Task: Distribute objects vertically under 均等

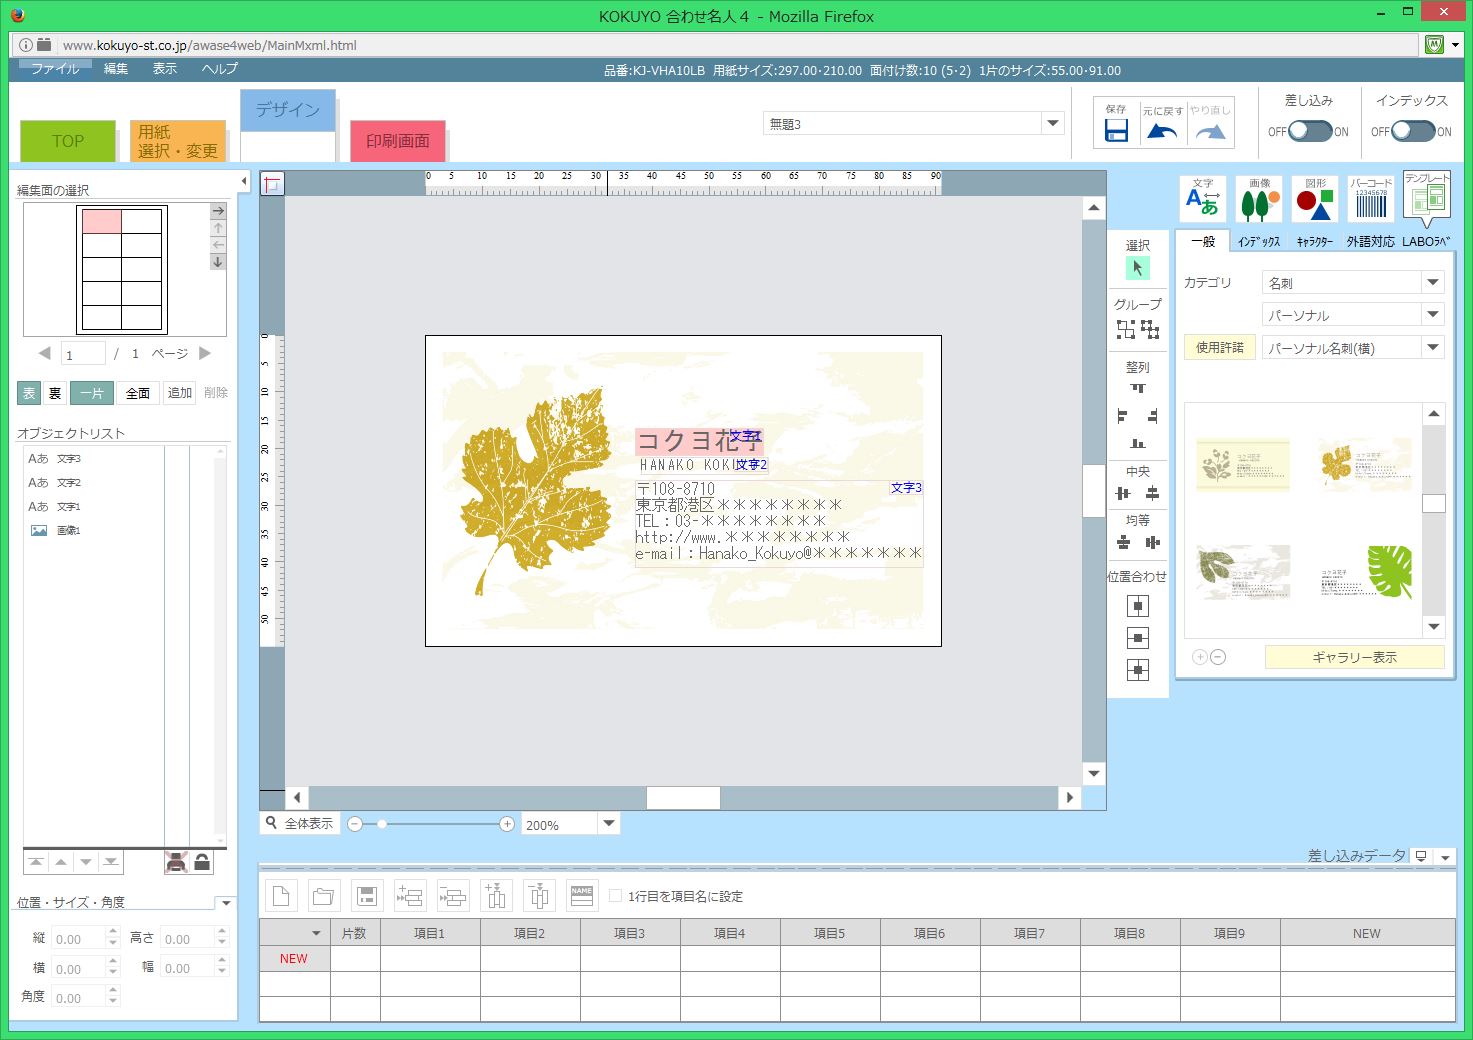Action: pyautogui.click(x=1123, y=542)
